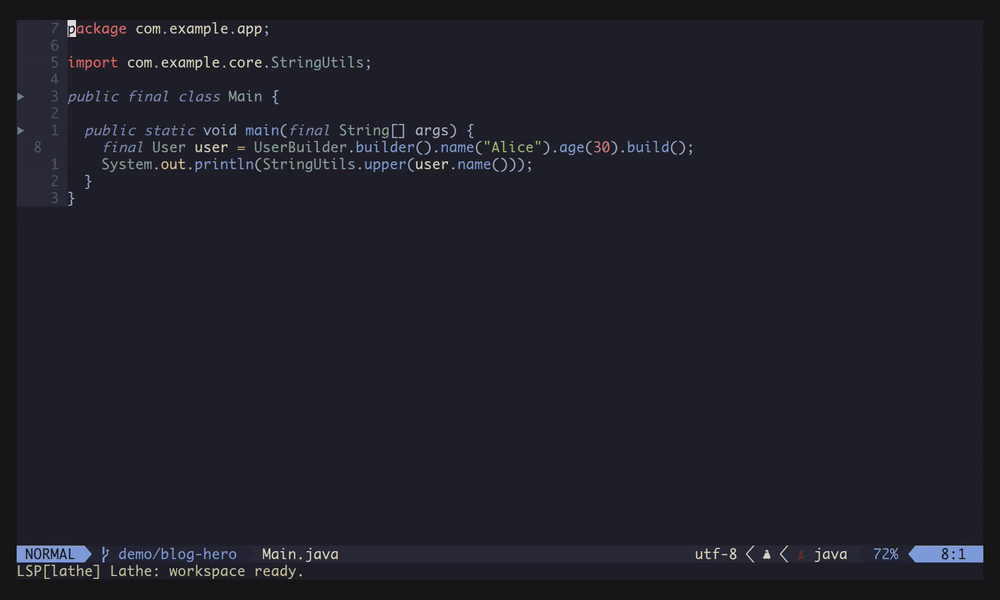
Task: Click the class name Main
Action: (245, 96)
